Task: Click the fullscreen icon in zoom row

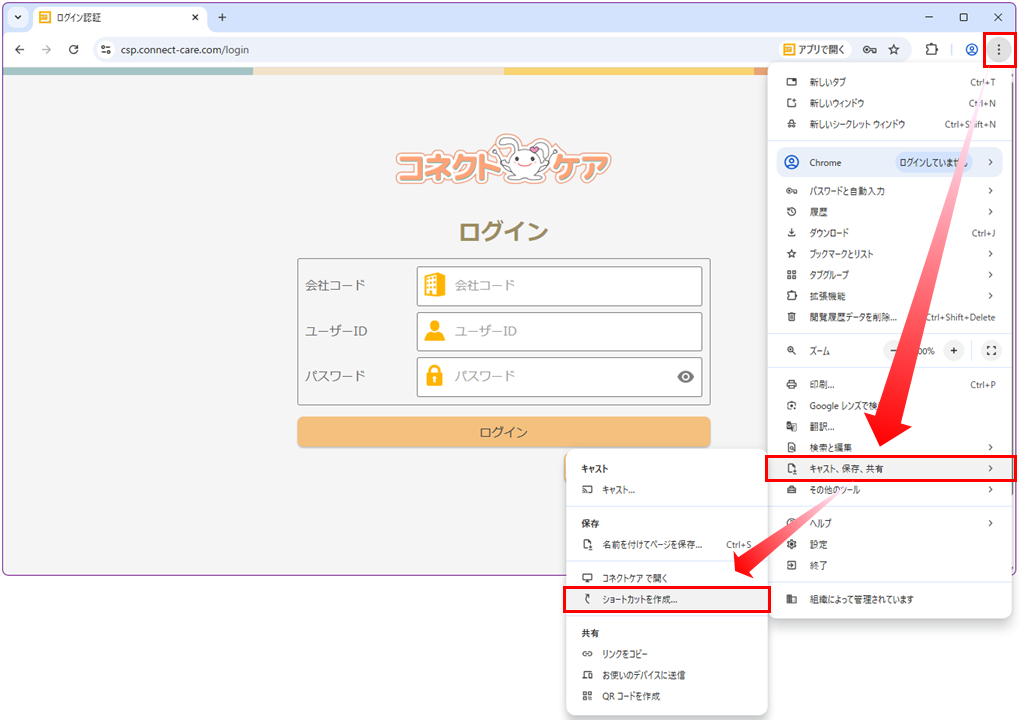Action: click(x=991, y=351)
